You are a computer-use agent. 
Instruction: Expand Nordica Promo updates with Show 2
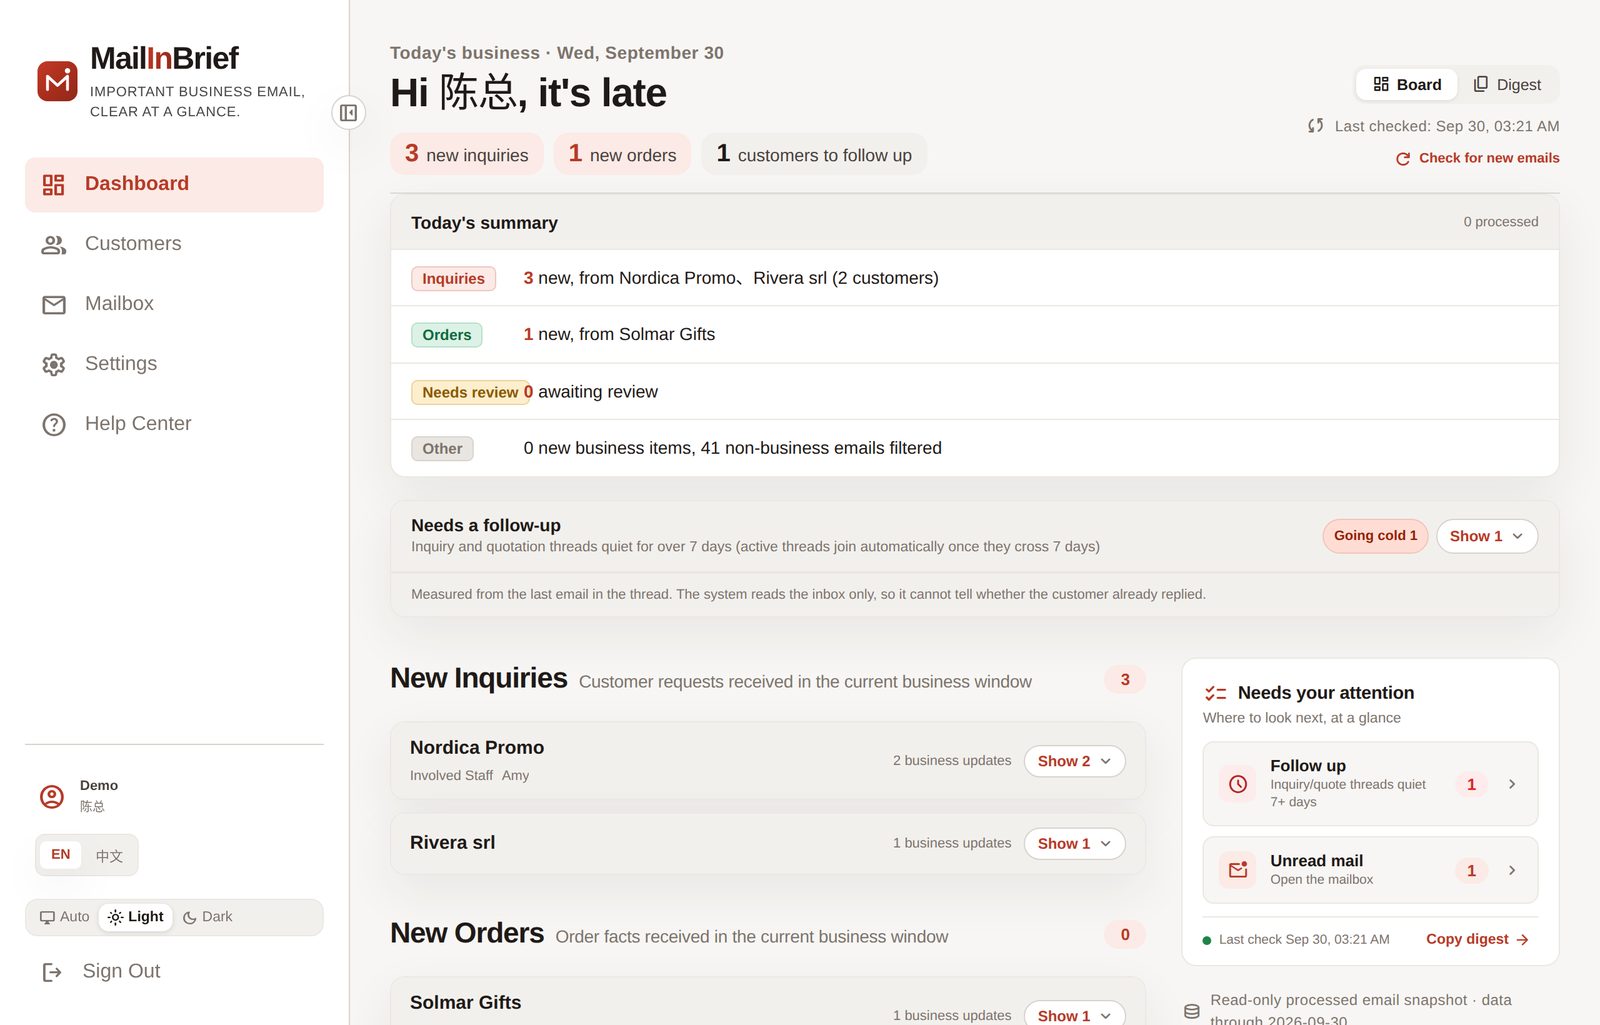[x=1075, y=761]
